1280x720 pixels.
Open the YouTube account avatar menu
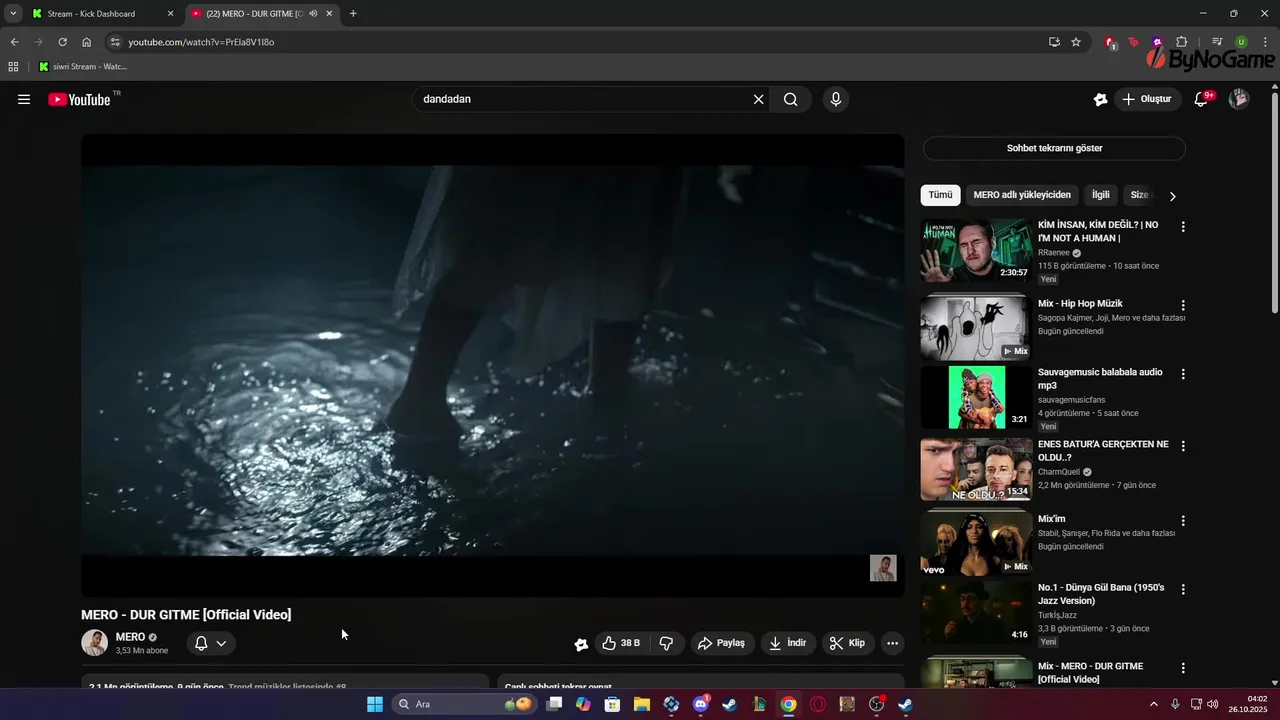click(x=1239, y=99)
